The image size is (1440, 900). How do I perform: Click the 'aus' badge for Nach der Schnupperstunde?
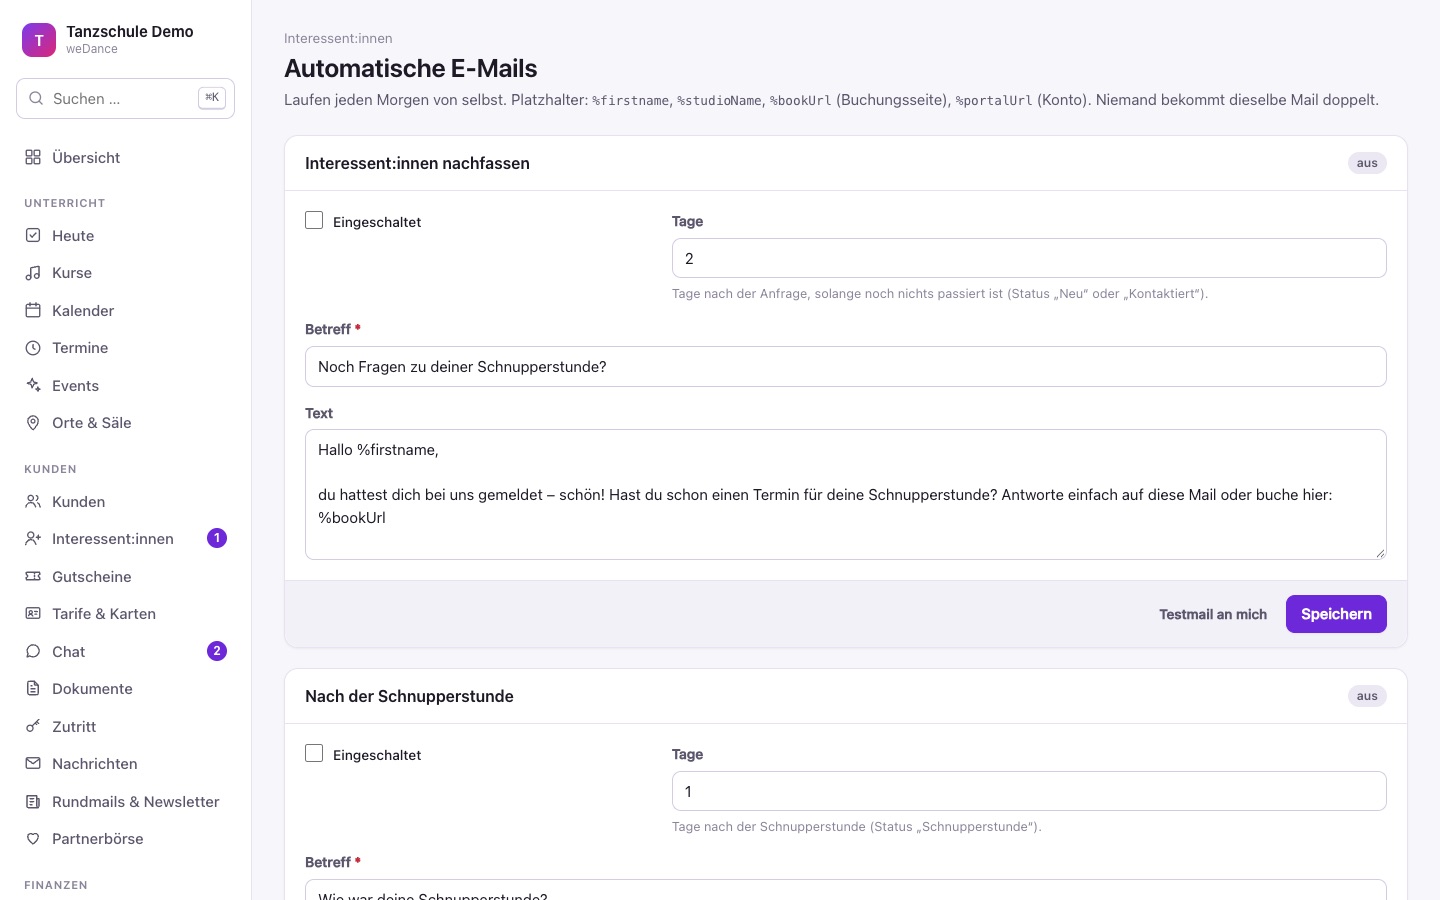pos(1367,696)
